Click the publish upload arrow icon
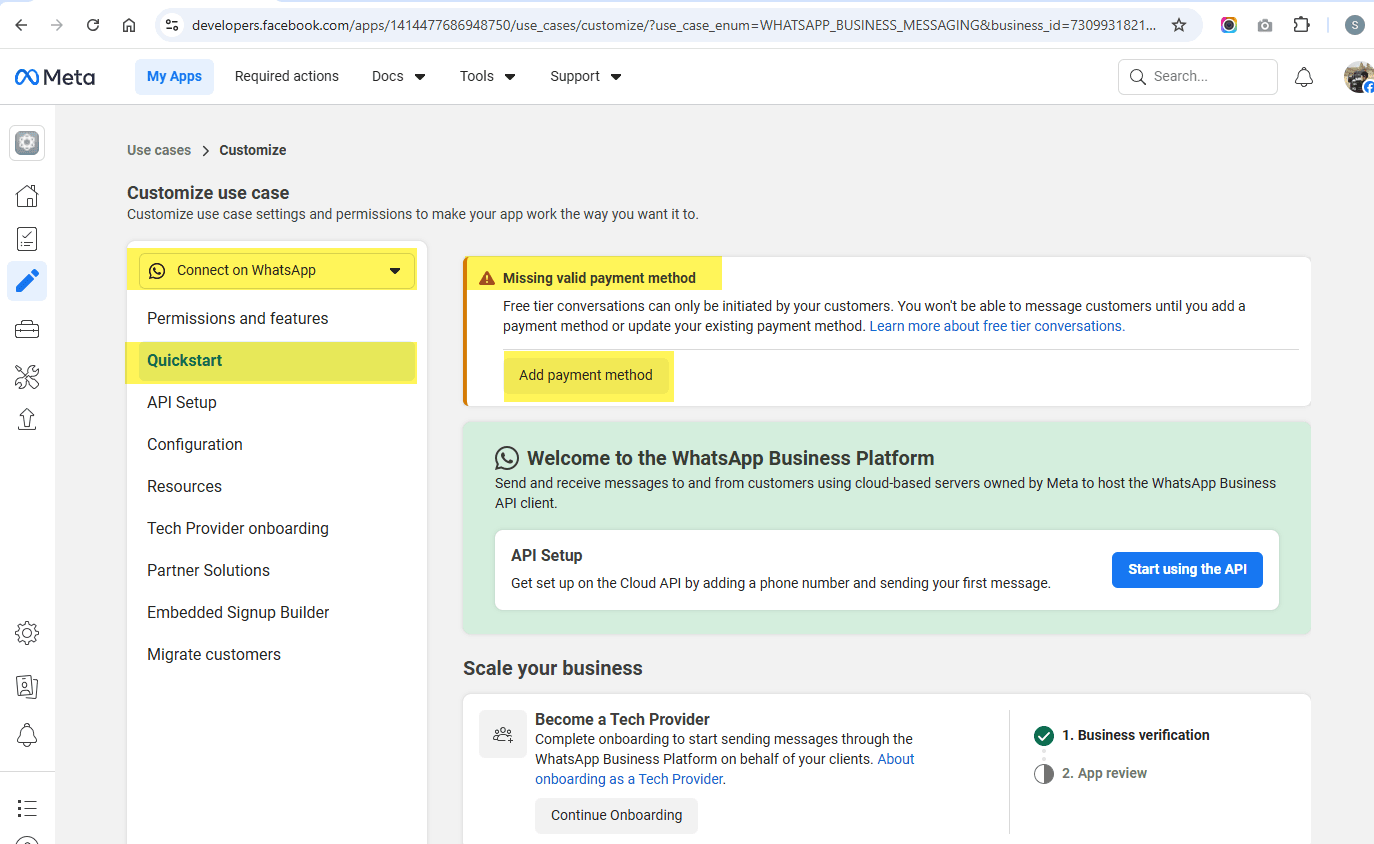 [x=27, y=419]
